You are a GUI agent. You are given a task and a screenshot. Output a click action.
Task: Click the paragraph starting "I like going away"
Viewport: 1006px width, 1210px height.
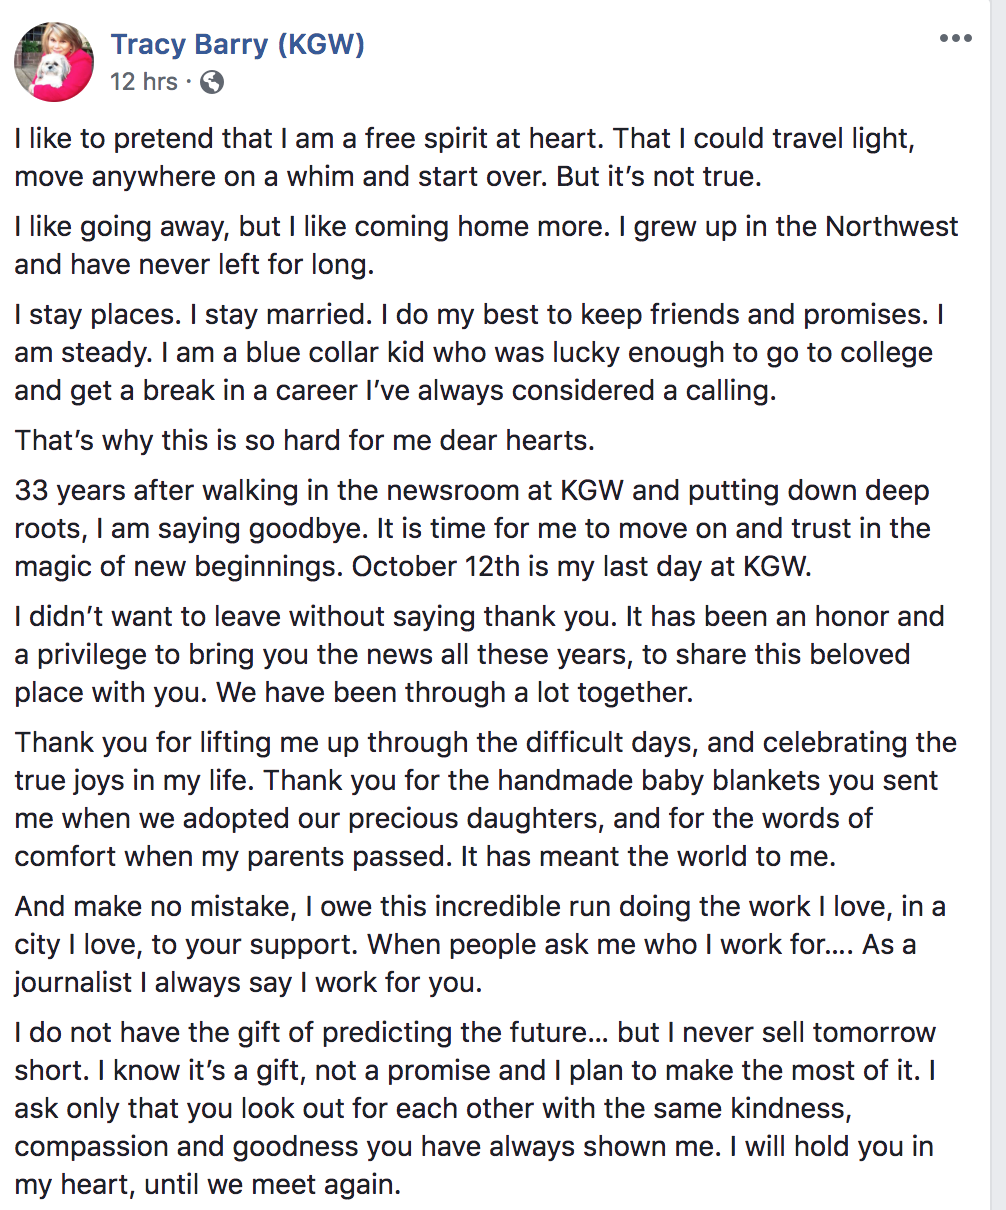click(486, 245)
